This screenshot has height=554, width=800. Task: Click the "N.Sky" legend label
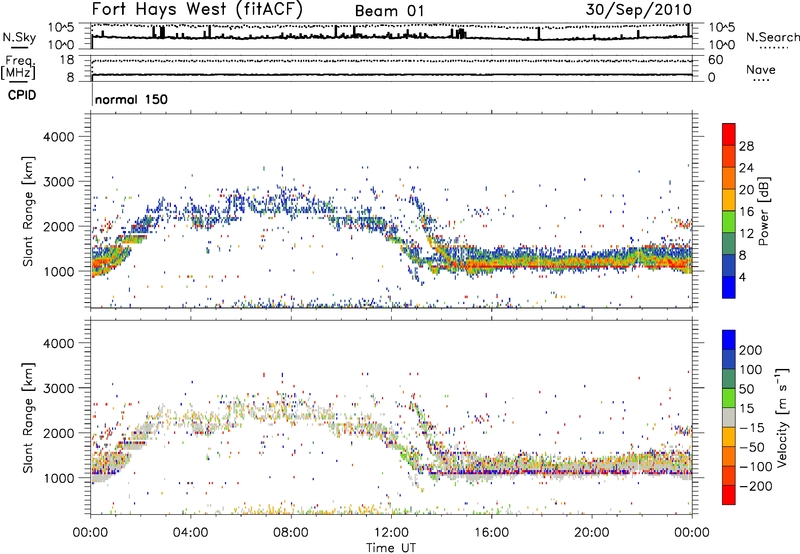coord(19,37)
